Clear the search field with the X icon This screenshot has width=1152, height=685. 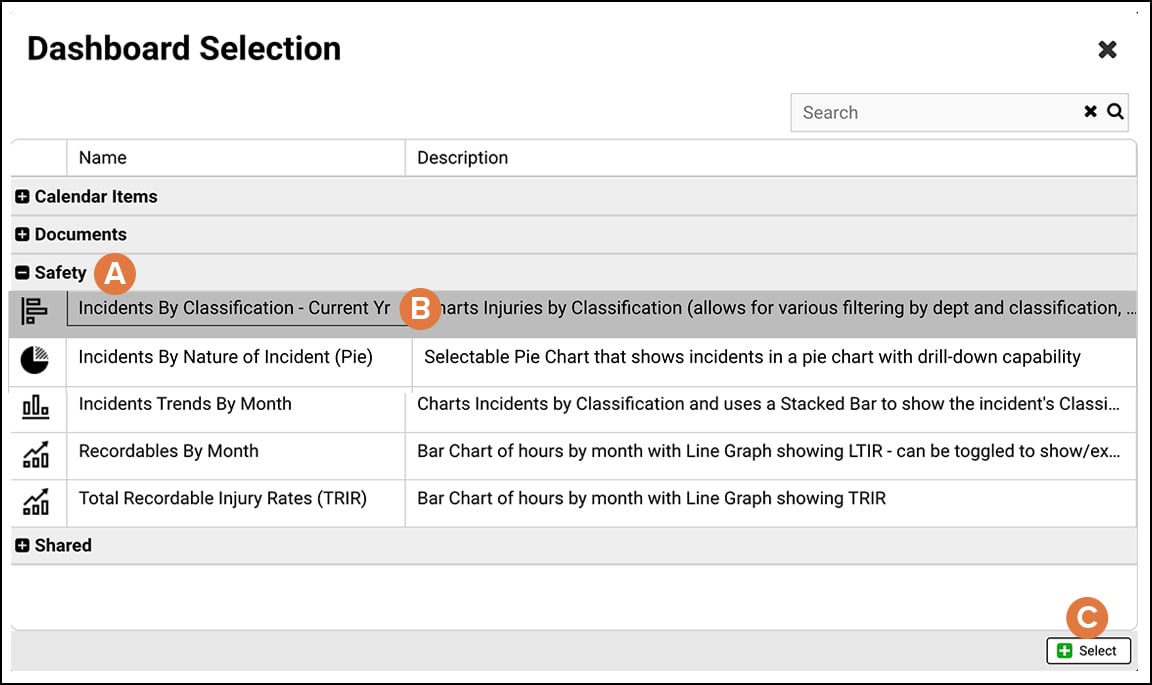click(1090, 112)
